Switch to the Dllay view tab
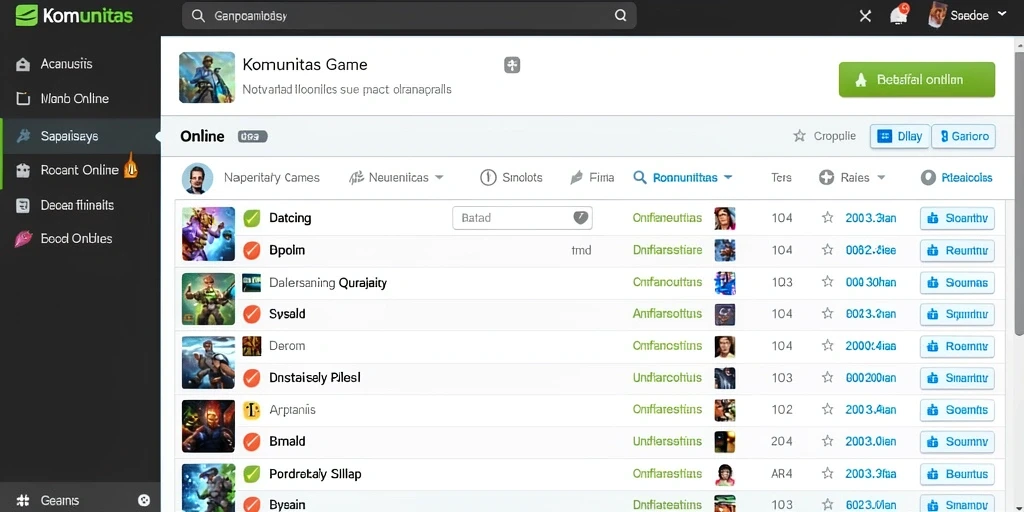The height and width of the screenshot is (512, 1024). (x=900, y=136)
